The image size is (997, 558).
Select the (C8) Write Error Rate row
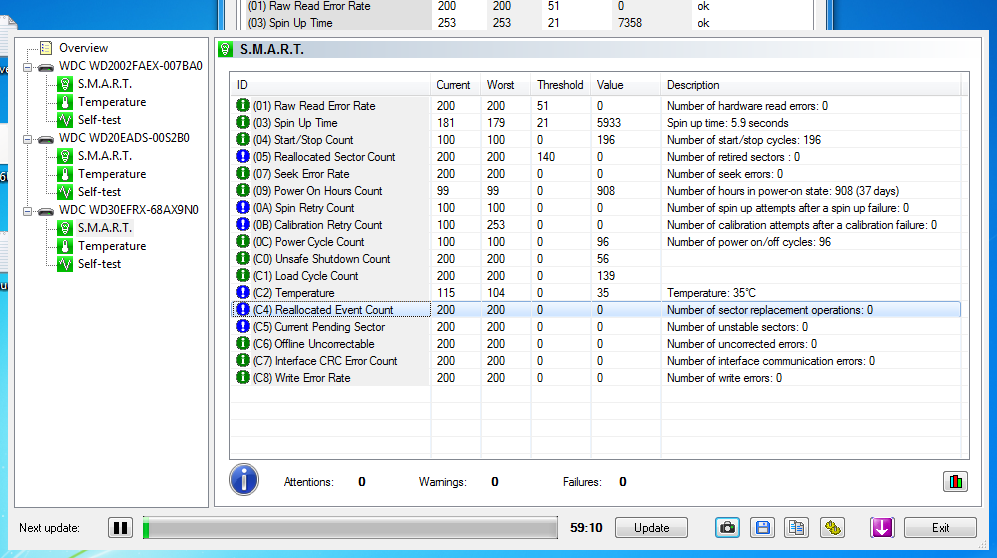click(596, 378)
